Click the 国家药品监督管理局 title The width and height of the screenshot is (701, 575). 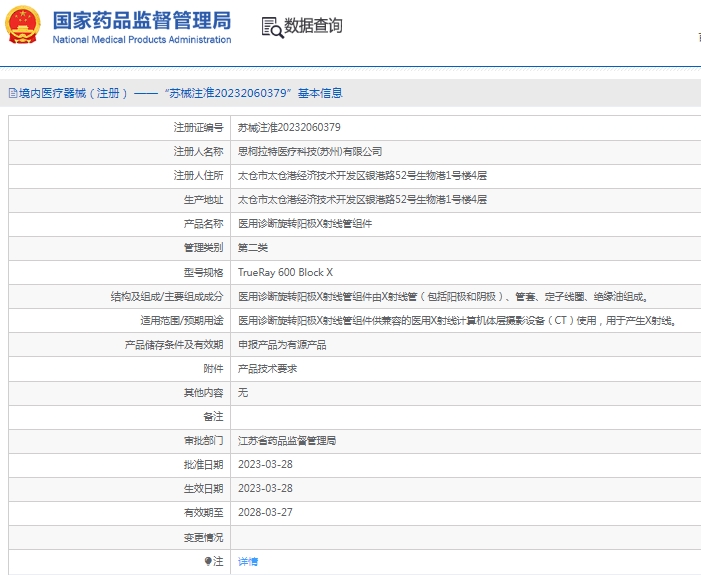pyautogui.click(x=142, y=21)
